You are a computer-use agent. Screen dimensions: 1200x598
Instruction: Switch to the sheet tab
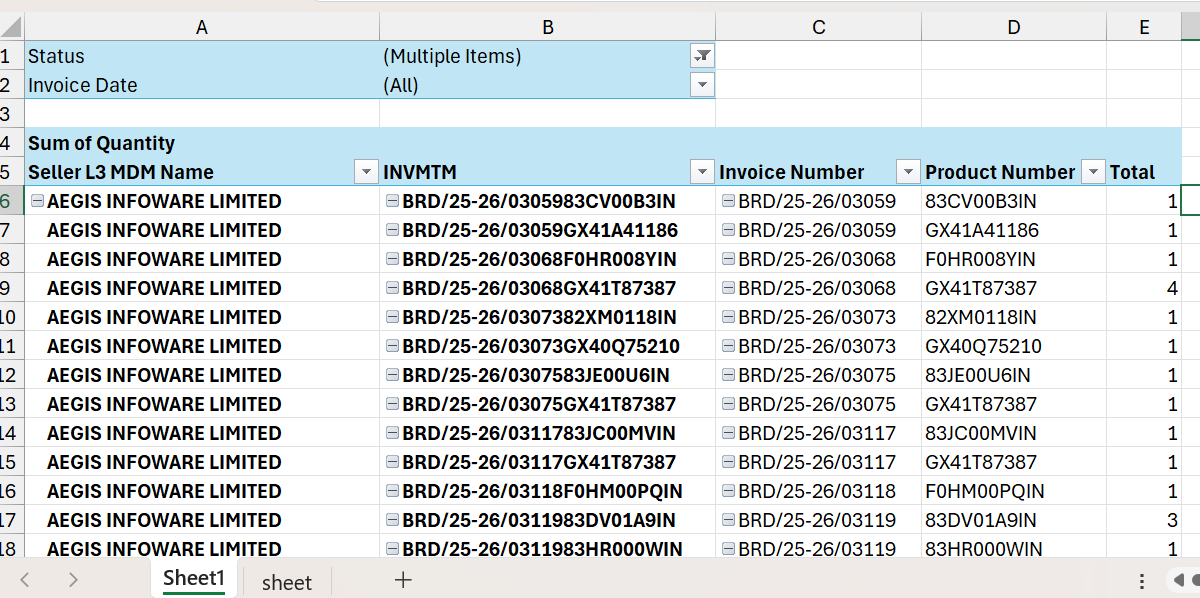click(287, 582)
